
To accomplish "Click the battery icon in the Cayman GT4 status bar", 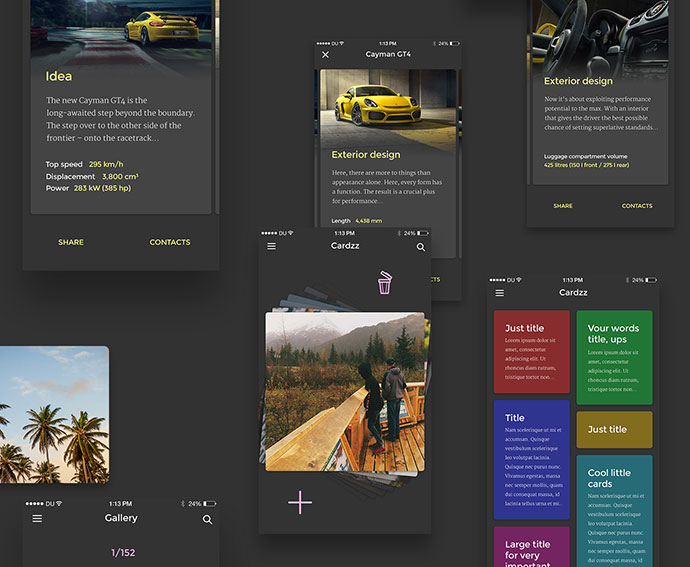I will click(455, 44).
